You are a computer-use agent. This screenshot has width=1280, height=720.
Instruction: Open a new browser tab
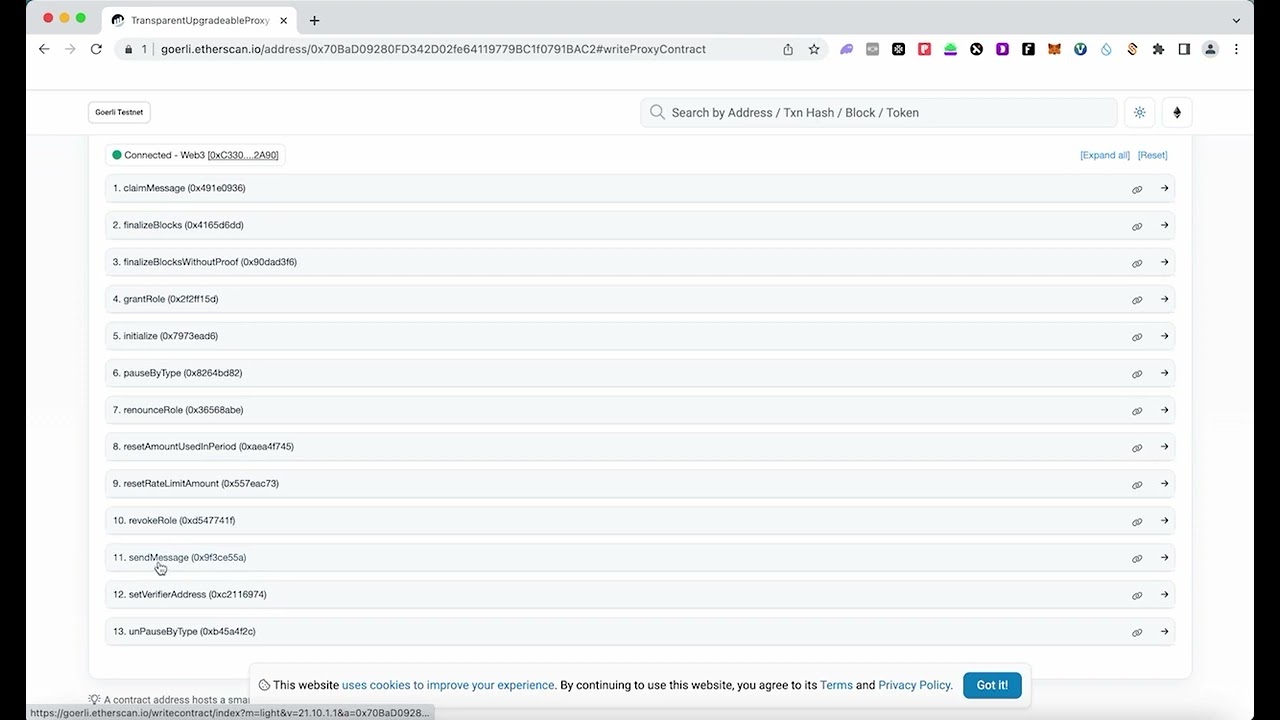pyautogui.click(x=314, y=20)
